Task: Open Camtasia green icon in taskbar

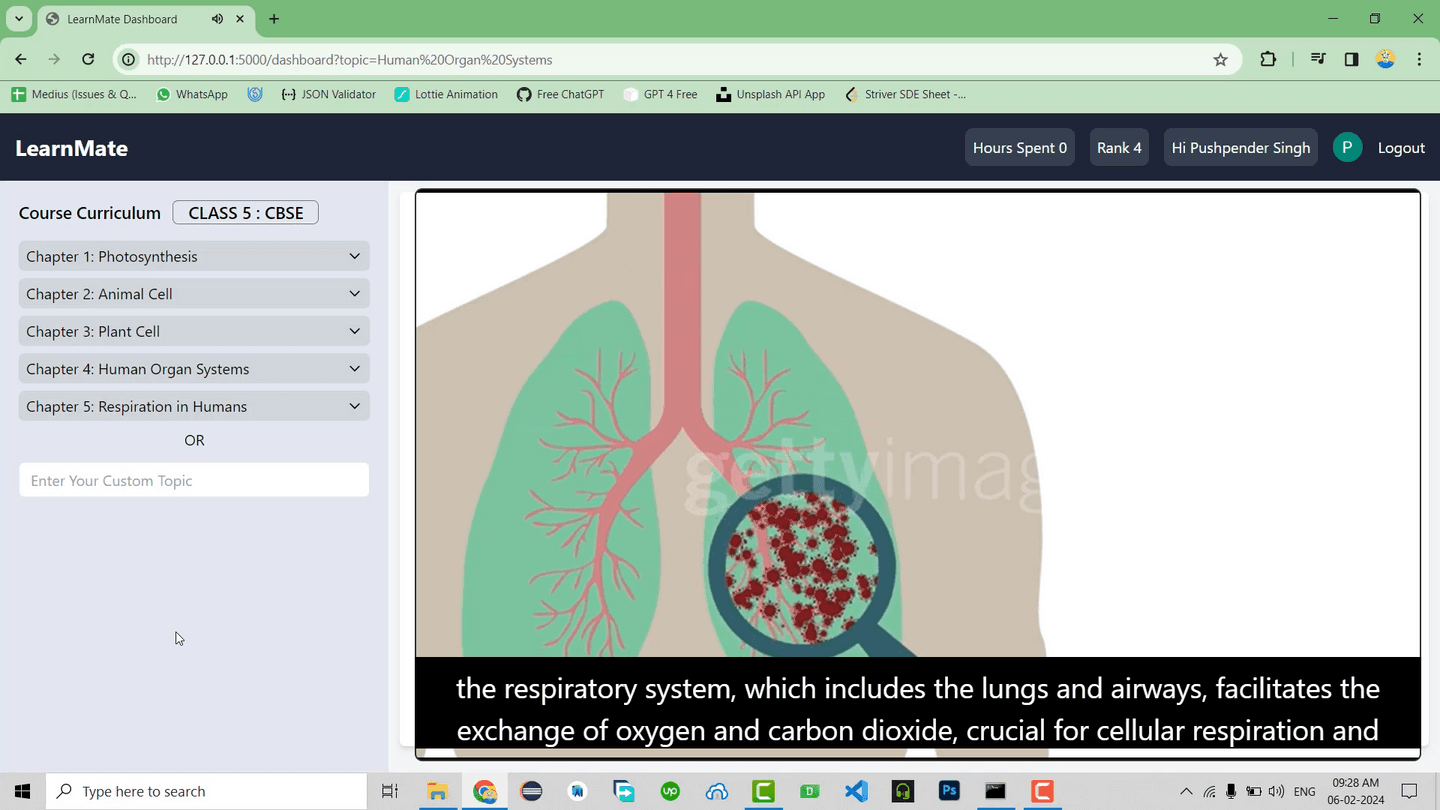Action: (763, 791)
